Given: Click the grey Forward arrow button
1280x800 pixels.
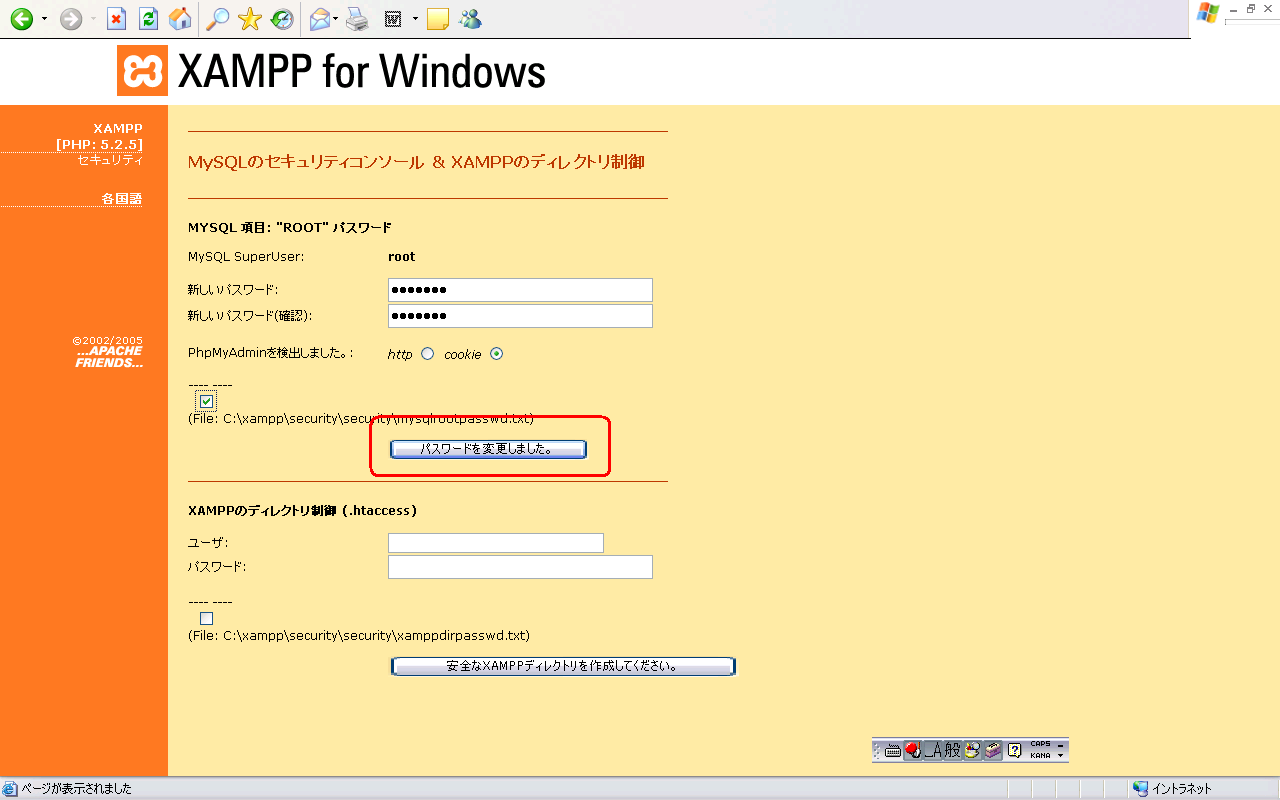Looking at the screenshot, I should tap(70, 18).
